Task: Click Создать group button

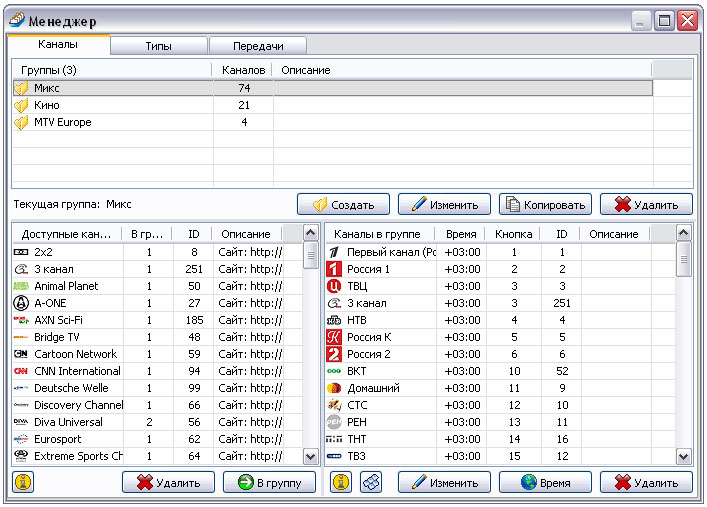Action: 344,204
